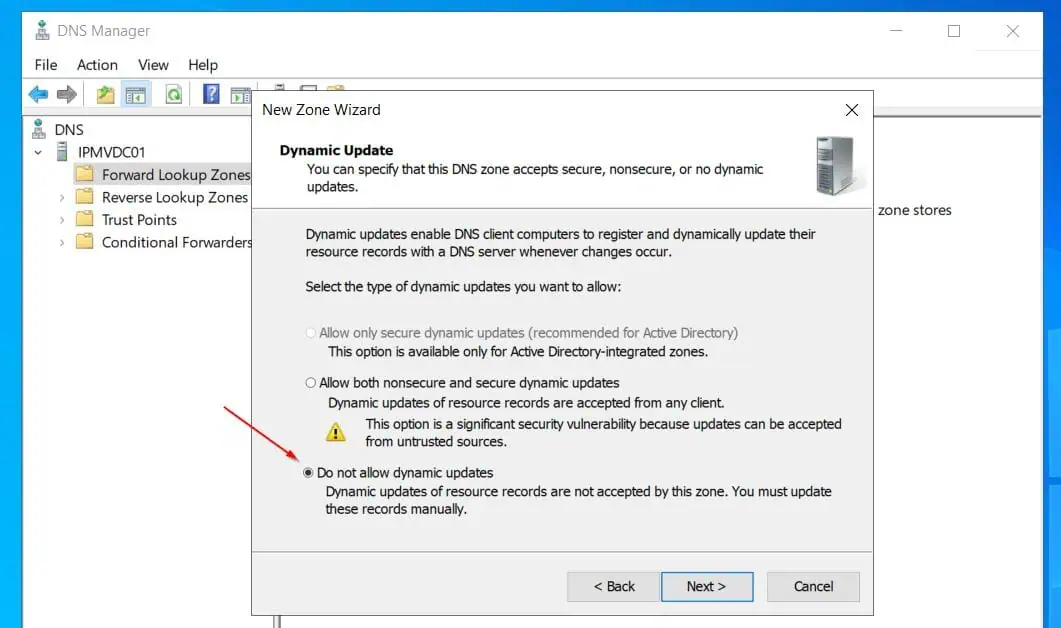Expand the Reverse Lookup Zones node

pos(62,198)
